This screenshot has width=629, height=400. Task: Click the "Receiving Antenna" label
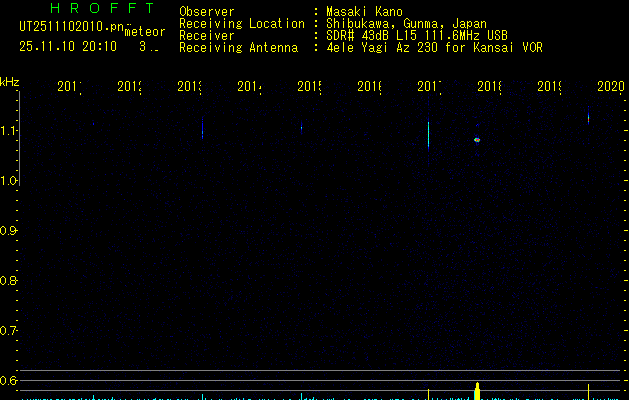pyautogui.click(x=239, y=48)
